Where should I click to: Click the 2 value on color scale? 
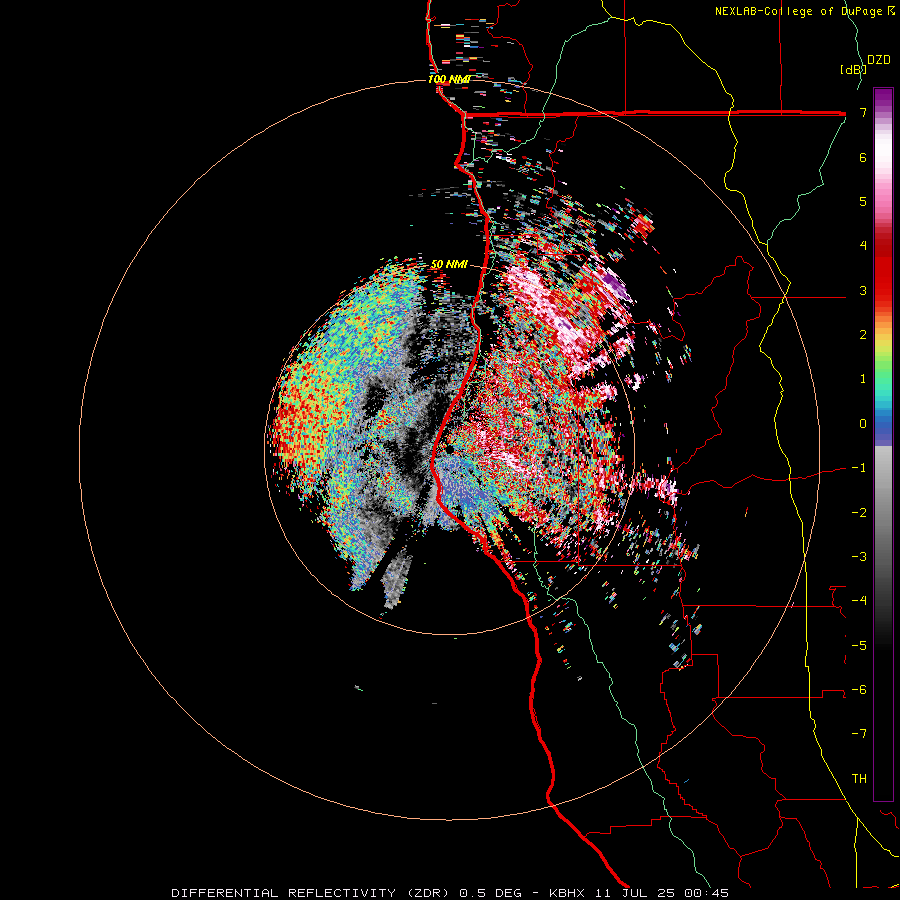863,335
